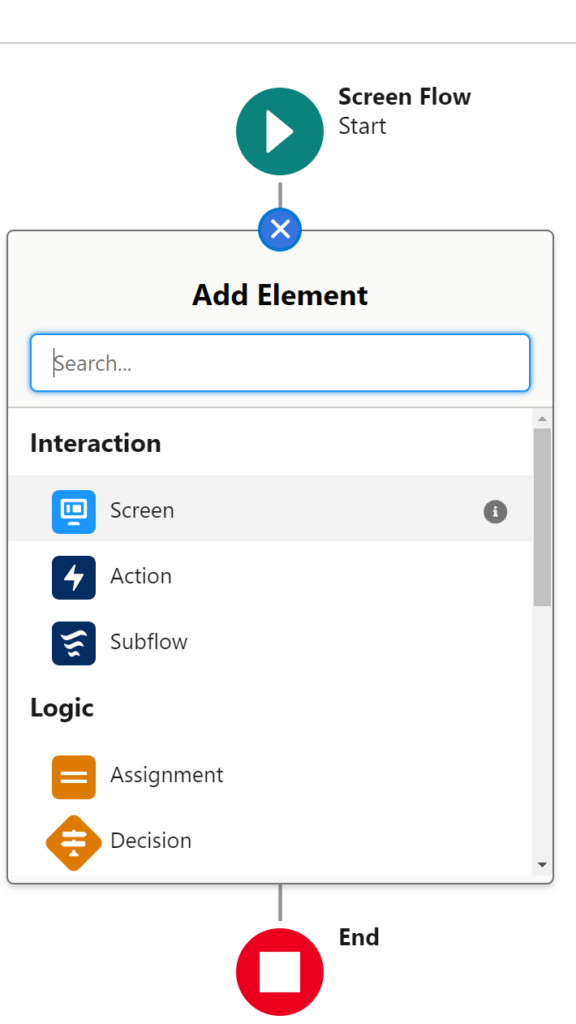Dismiss the Add Element popup
Viewport: 576px width, 1024px height.
[x=279, y=229]
